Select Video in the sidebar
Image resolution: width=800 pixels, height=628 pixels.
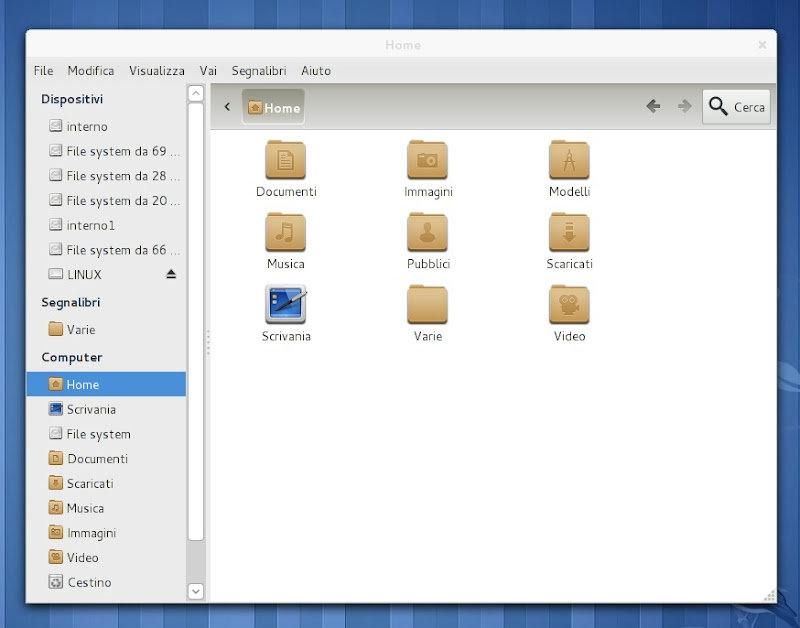pos(106,558)
